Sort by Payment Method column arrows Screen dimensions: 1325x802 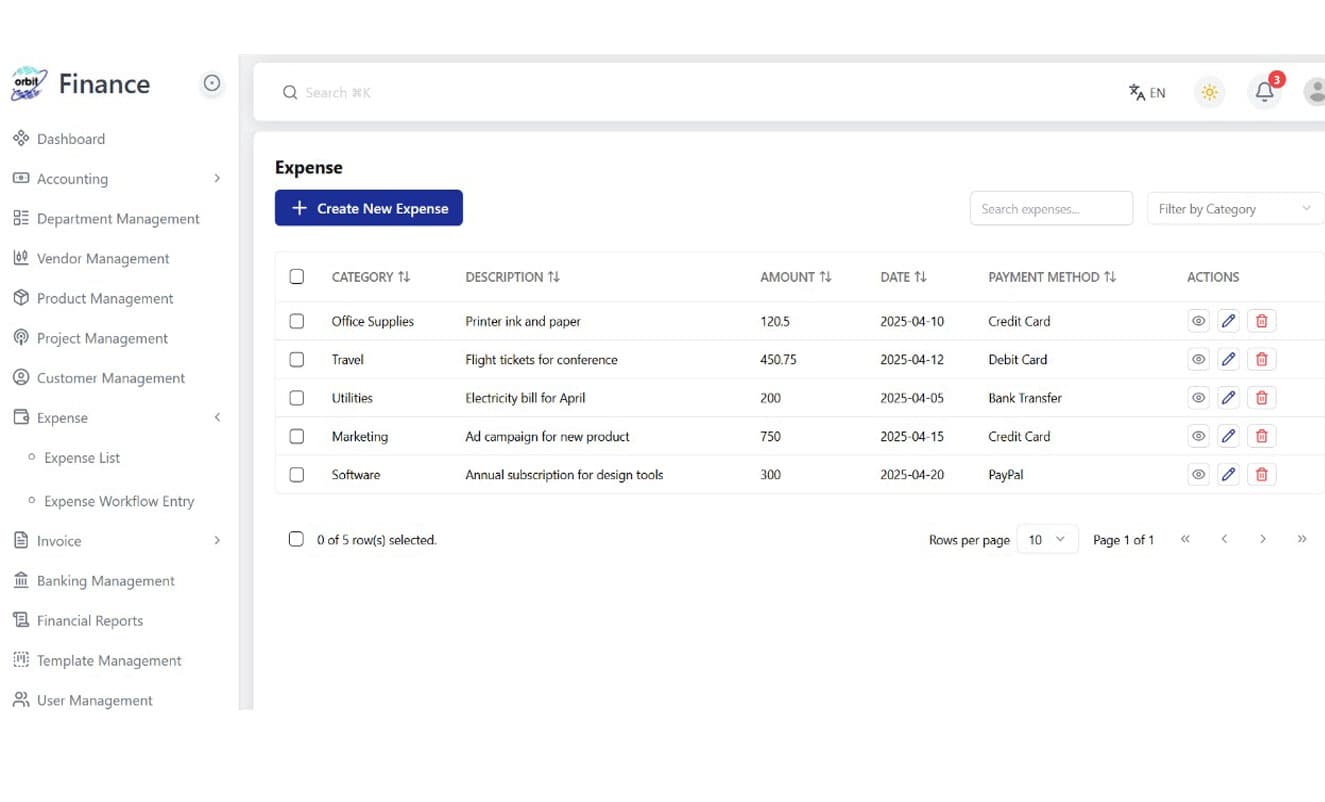[1110, 277]
